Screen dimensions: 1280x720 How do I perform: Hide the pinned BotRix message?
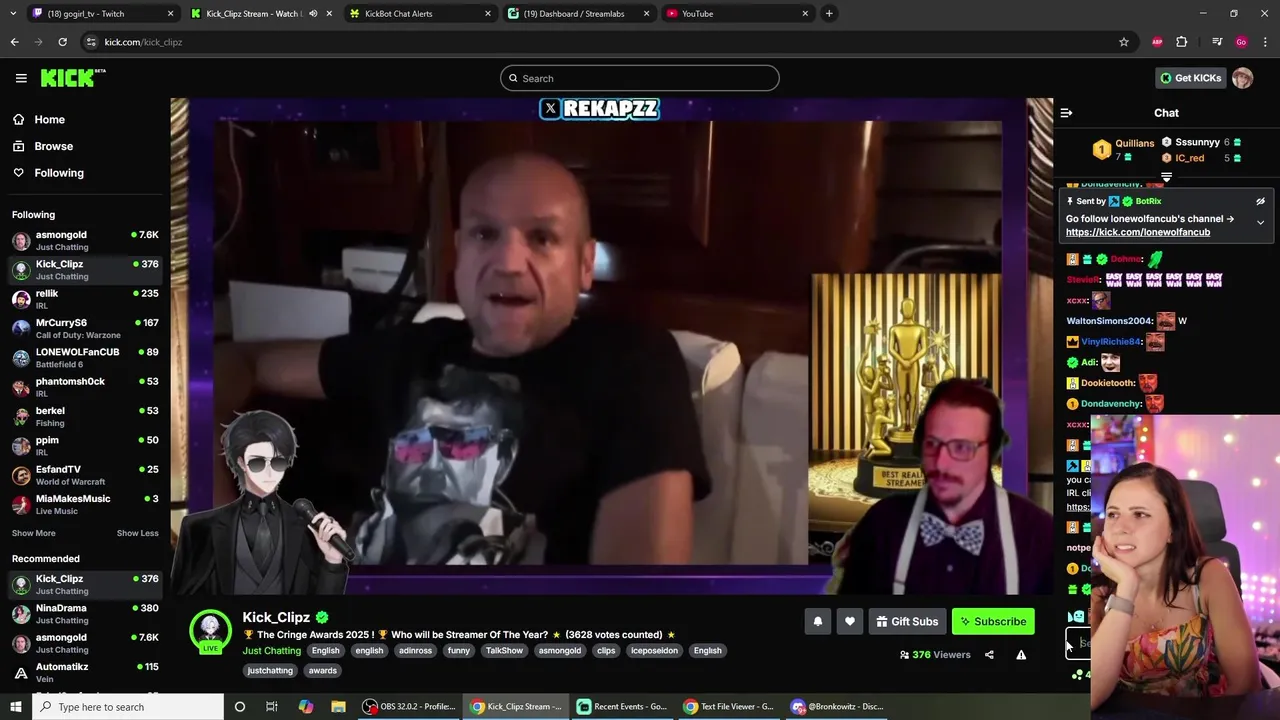click(x=1260, y=201)
